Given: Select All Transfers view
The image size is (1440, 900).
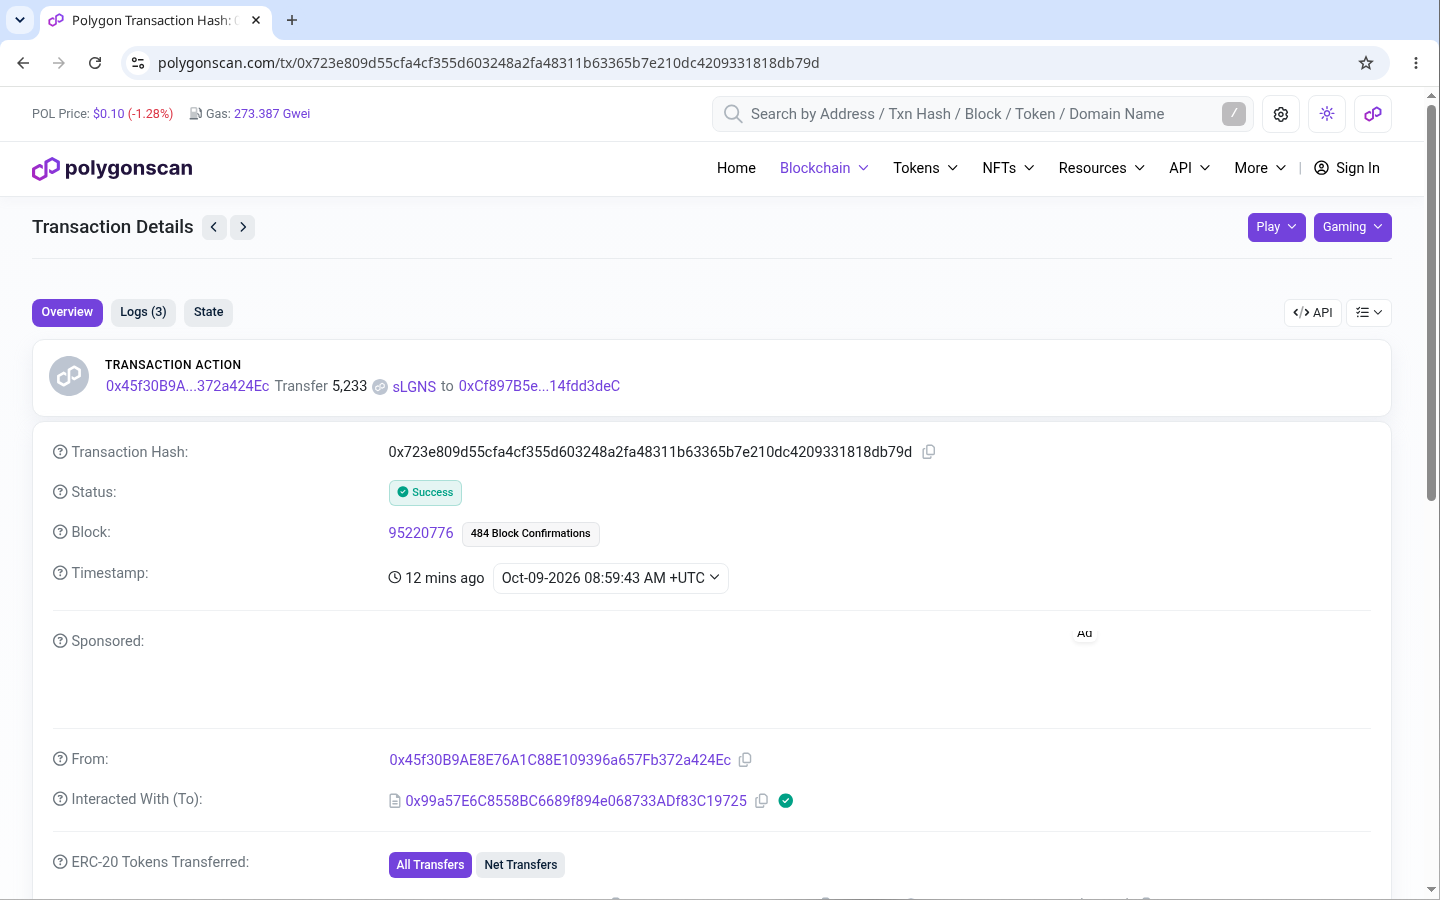Looking at the screenshot, I should (430, 865).
